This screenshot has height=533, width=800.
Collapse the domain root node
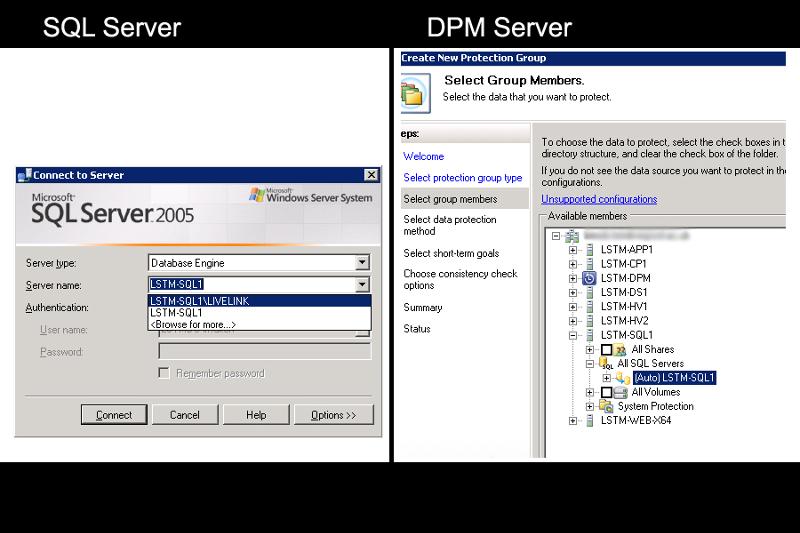[556, 236]
